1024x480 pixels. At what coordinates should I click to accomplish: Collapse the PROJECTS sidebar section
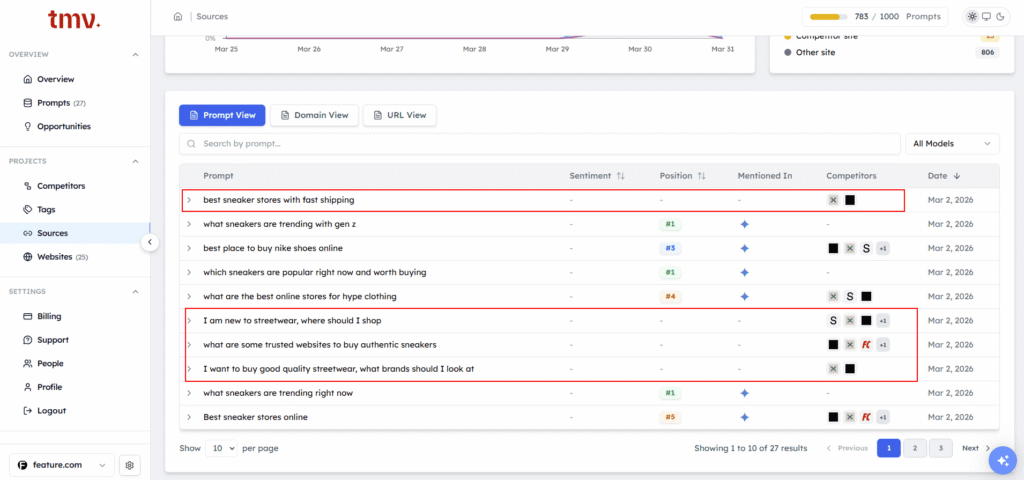pyautogui.click(x=135, y=161)
